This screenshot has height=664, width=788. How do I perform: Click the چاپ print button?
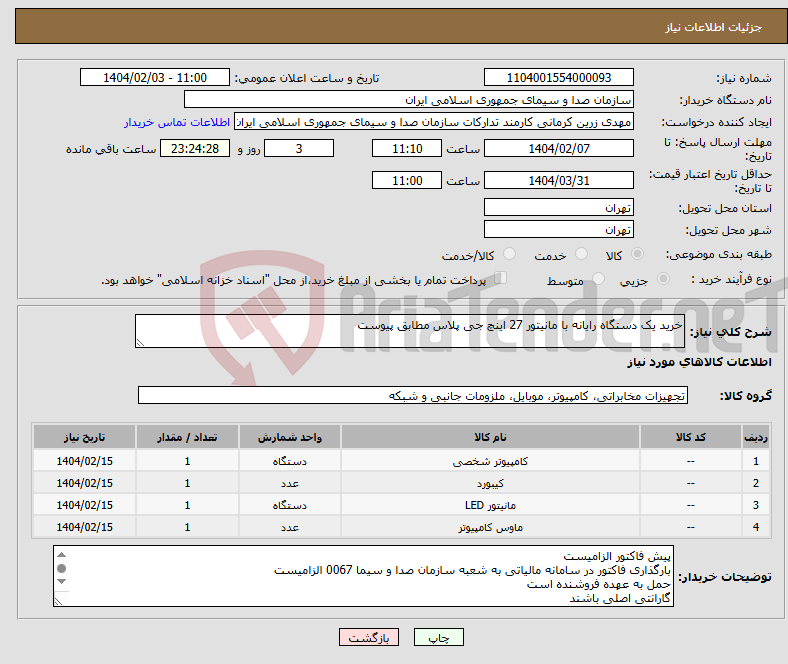click(439, 637)
